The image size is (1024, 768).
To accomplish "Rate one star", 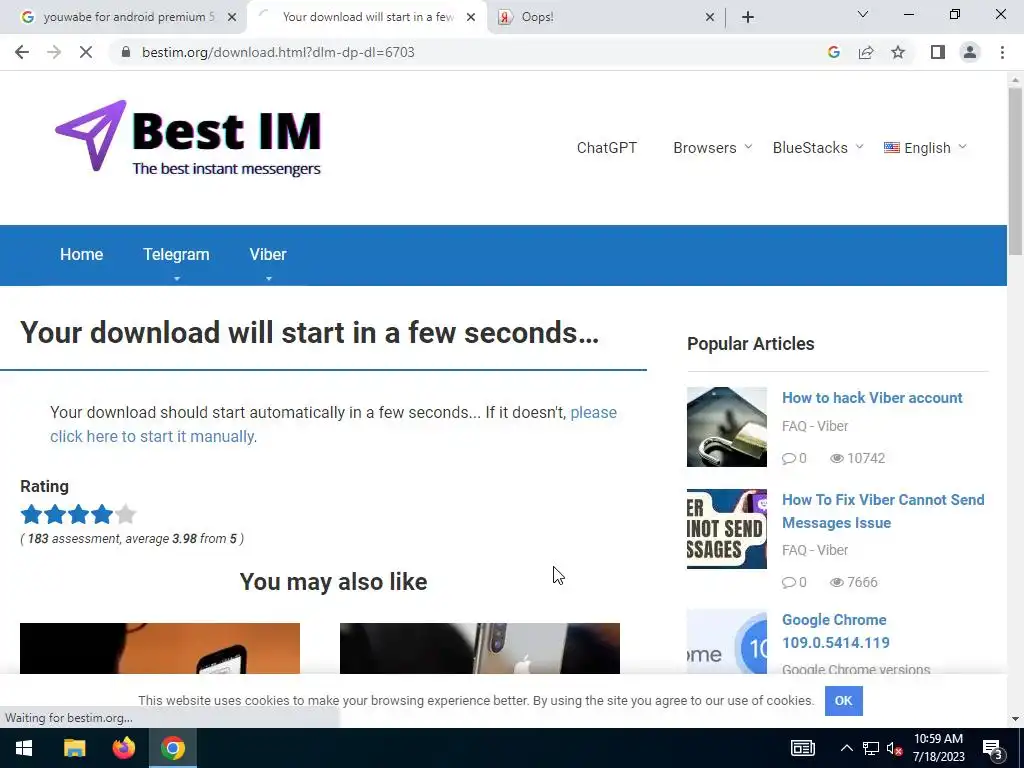I will [31, 515].
